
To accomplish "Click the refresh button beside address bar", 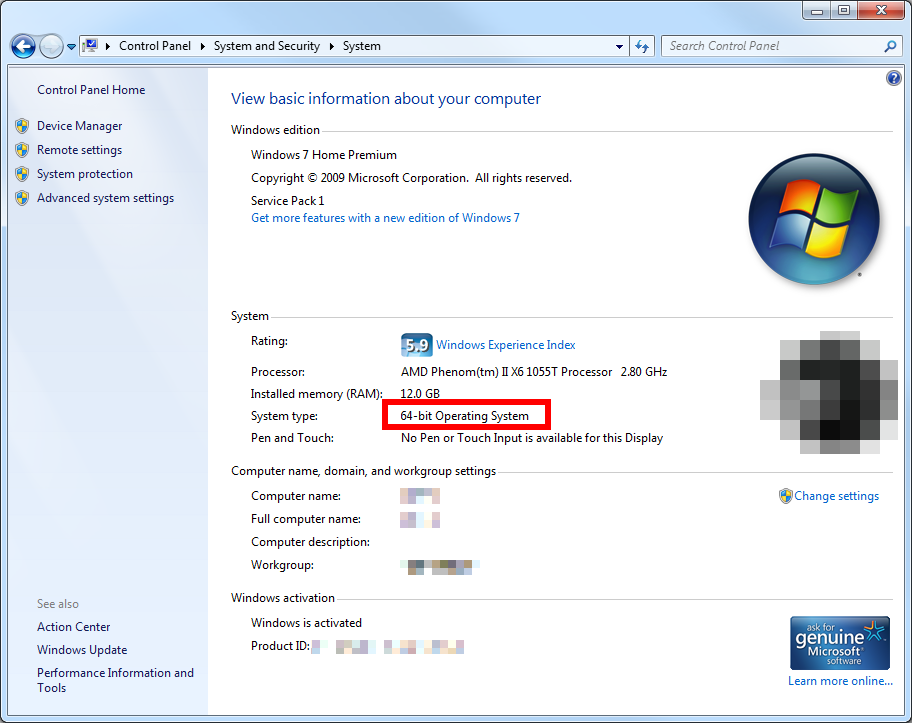I will [x=642, y=46].
